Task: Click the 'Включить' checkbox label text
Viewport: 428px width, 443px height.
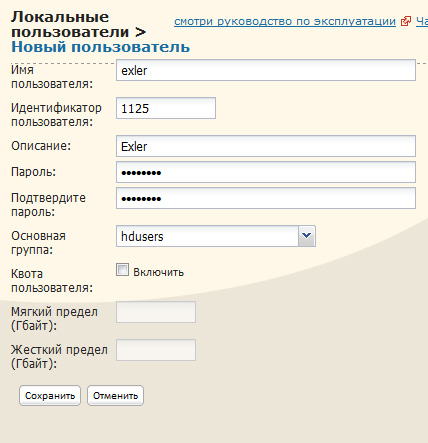Action: 159,272
